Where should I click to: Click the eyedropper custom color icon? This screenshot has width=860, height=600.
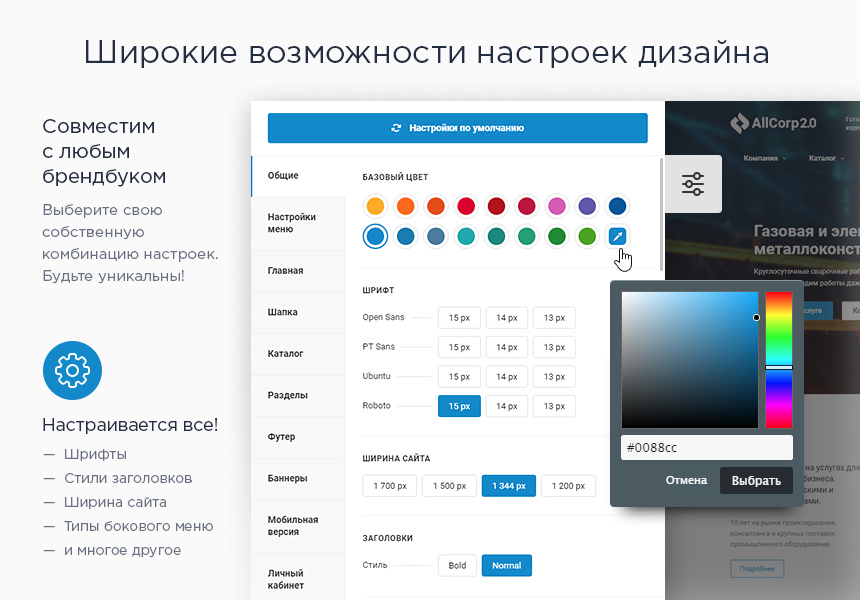pyautogui.click(x=617, y=237)
